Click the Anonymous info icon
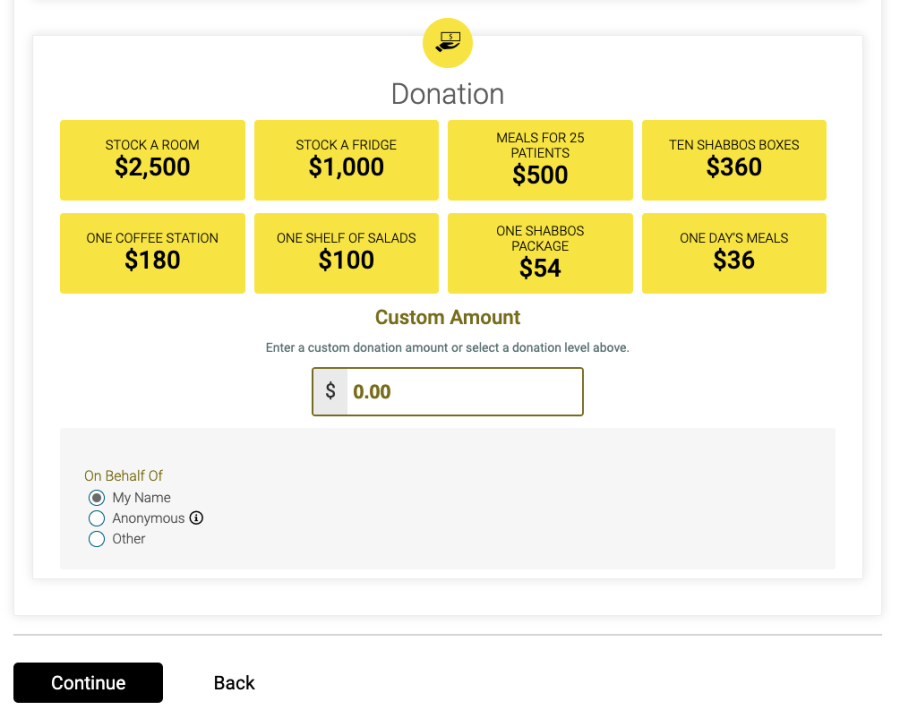Image resolution: width=900 pixels, height=710 pixels. coord(196,518)
